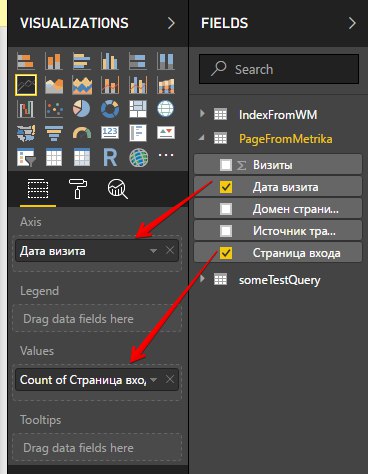The image size is (368, 474).
Task: Click the Домен страни... field name
Action: point(296,209)
